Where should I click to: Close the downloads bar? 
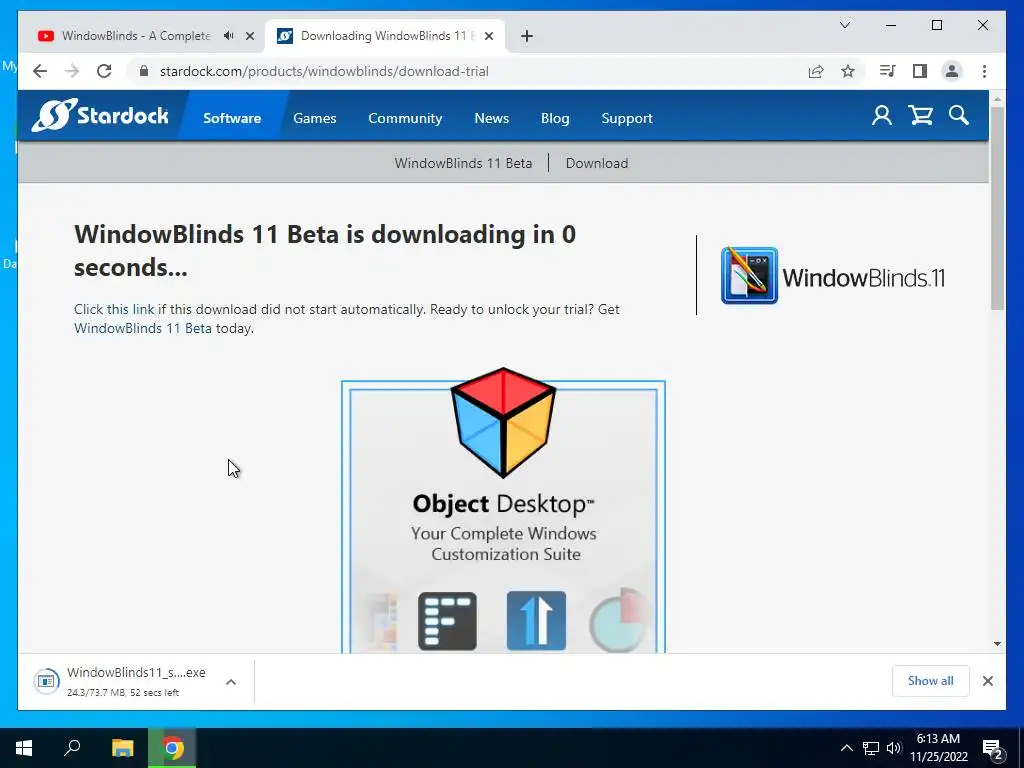pyautogui.click(x=987, y=681)
